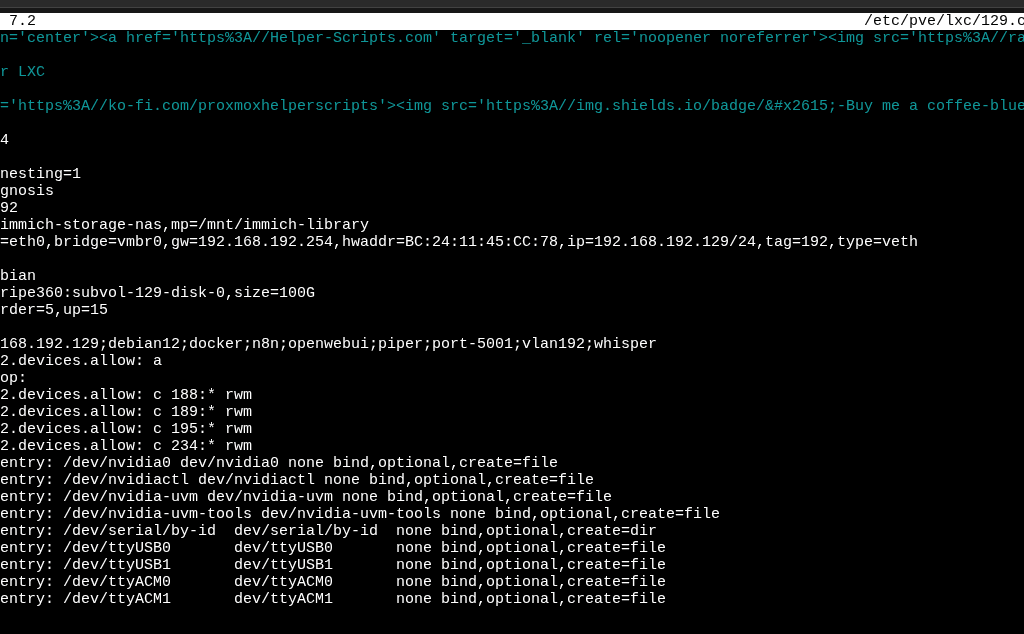Click the immich-storage-nas mount point line

coord(184,225)
